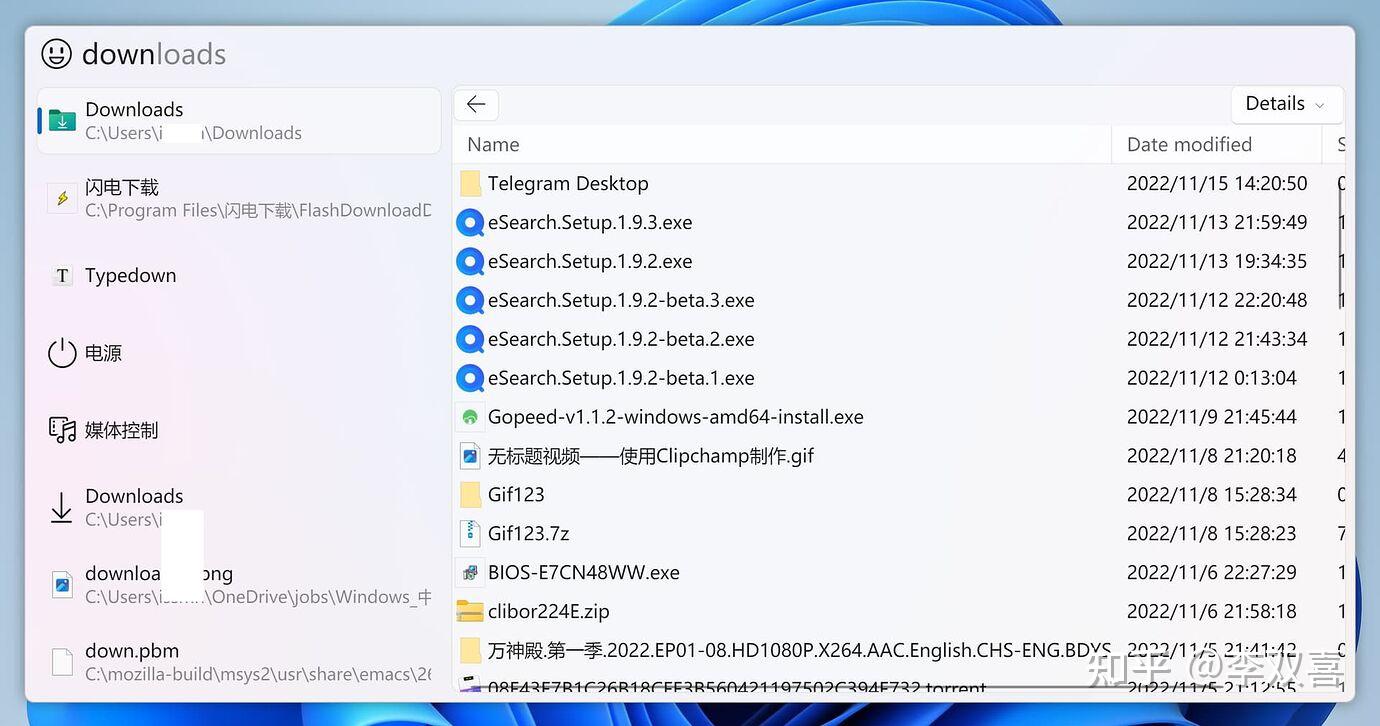Click the green Downloads folder icon in sidebar
1380x726 pixels.
click(x=61, y=120)
